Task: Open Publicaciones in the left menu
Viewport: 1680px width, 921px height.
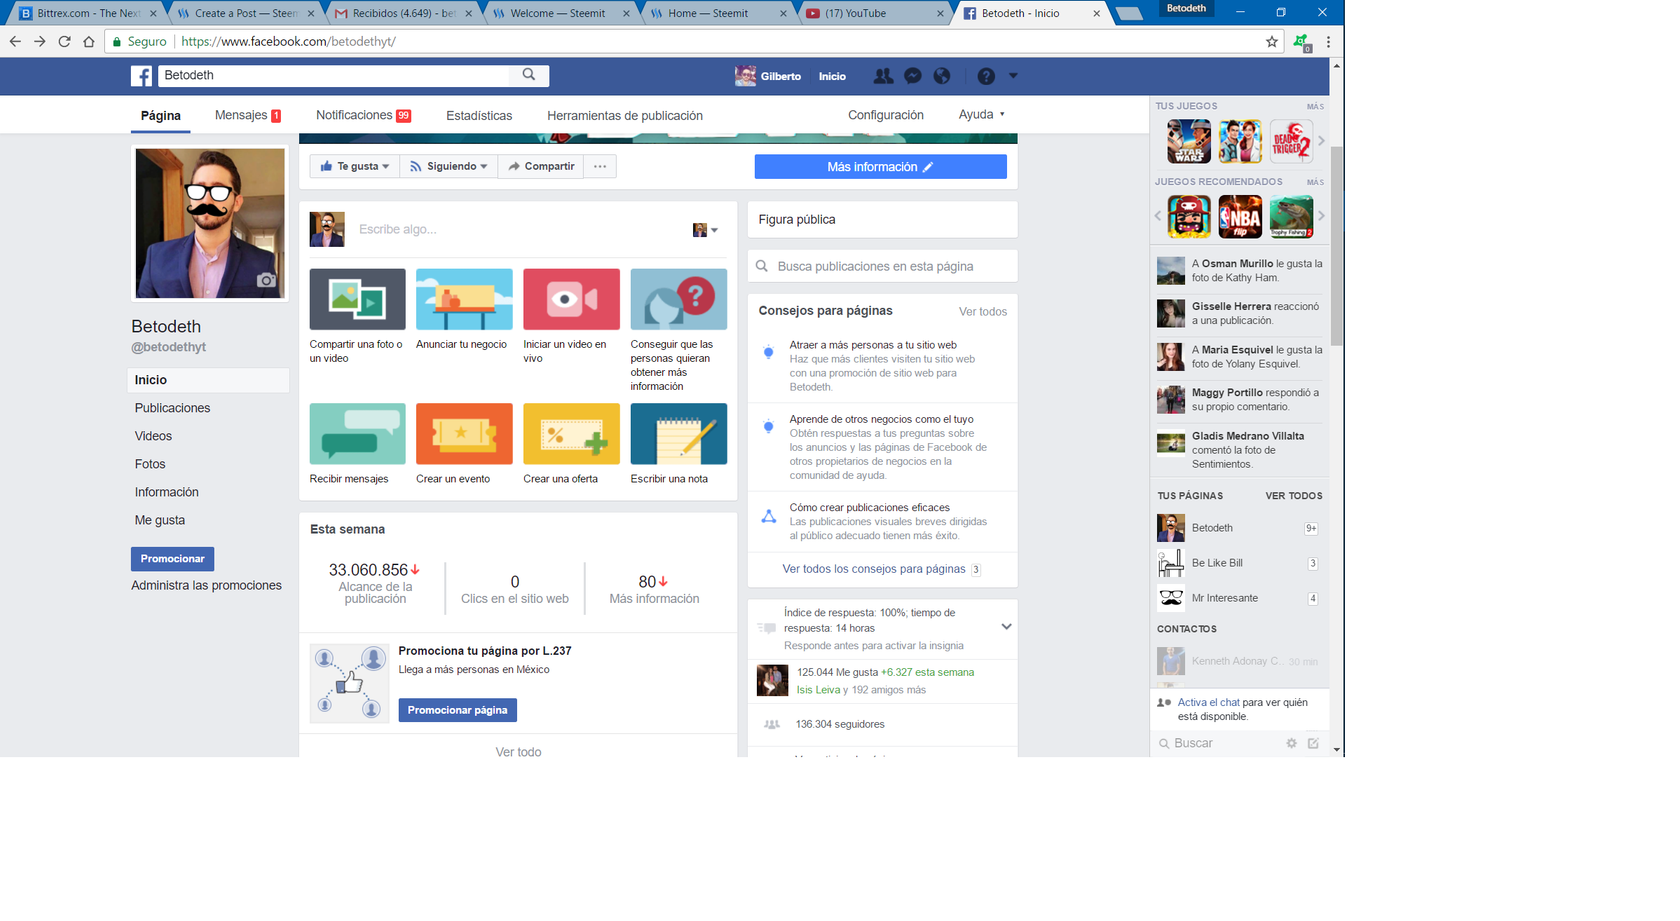Action: [173, 408]
